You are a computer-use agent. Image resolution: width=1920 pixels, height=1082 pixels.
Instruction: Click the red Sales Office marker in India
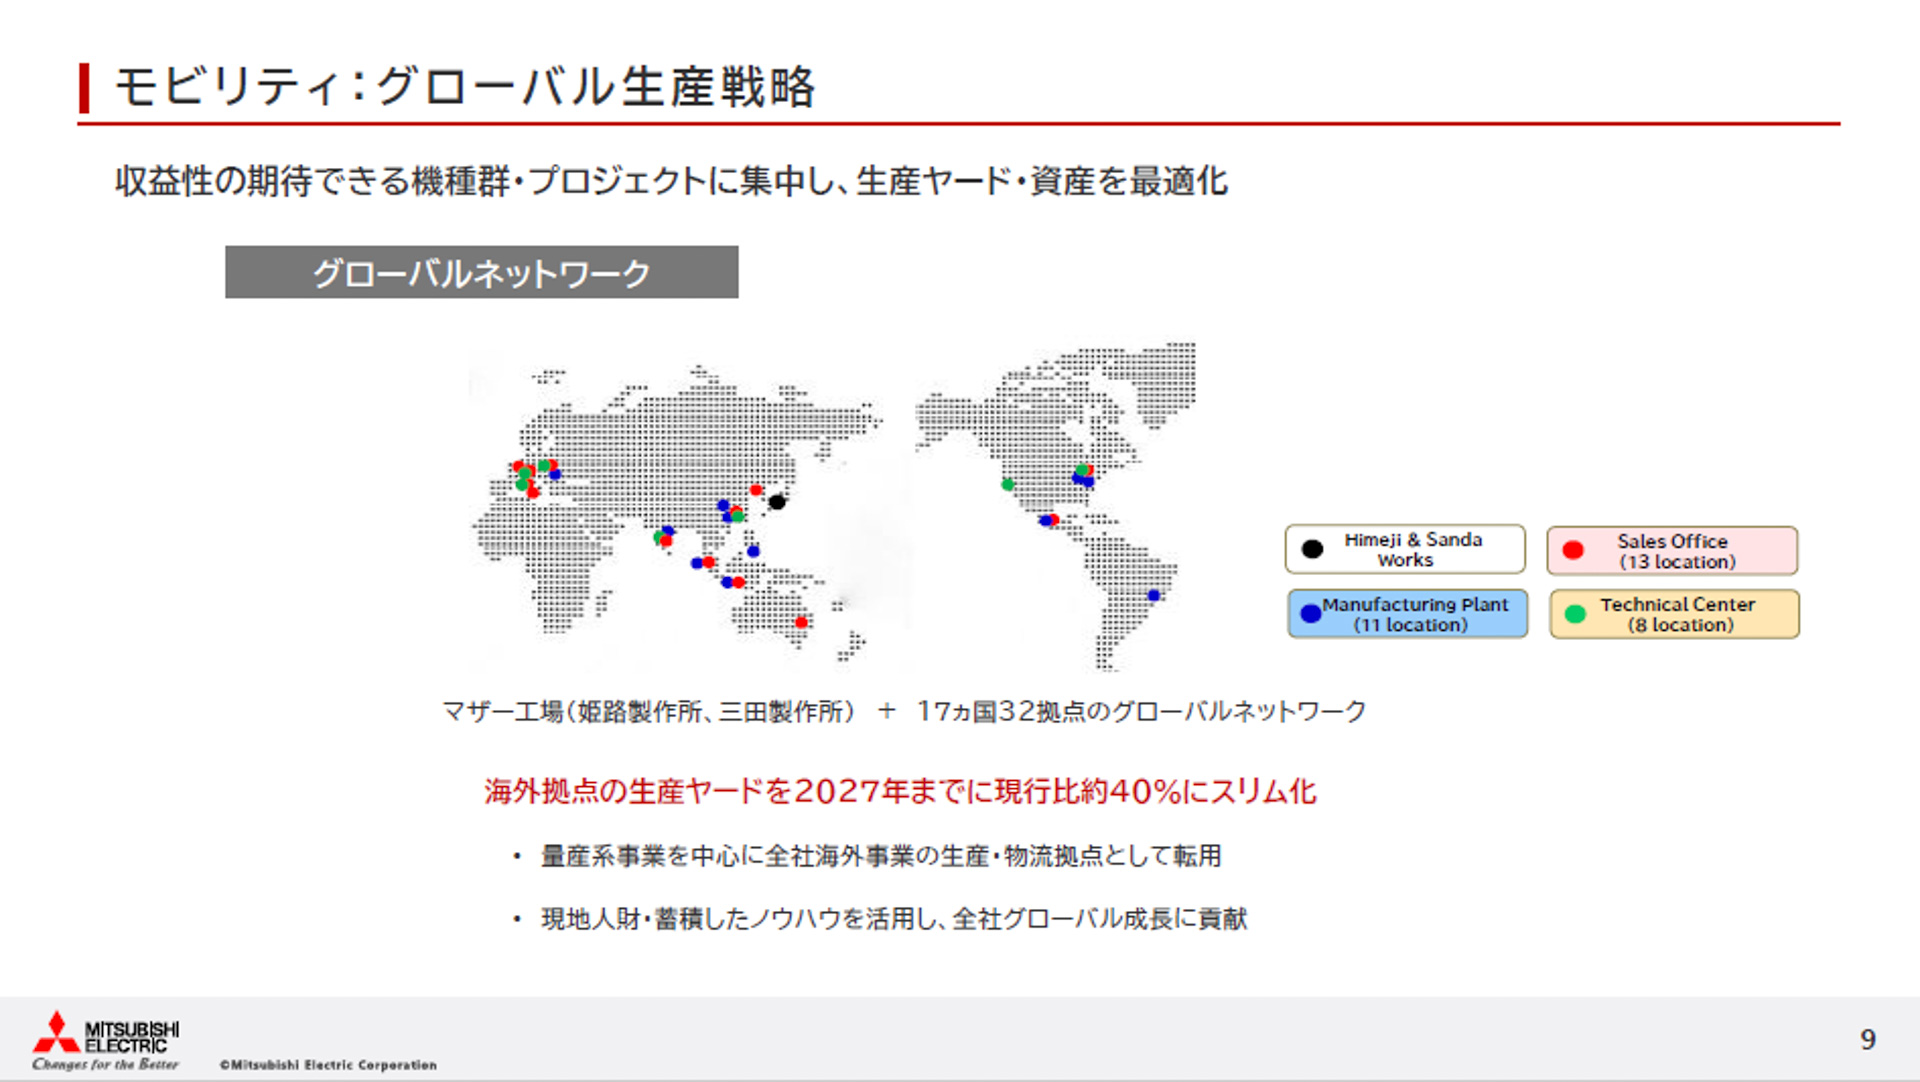pyautogui.click(x=665, y=541)
